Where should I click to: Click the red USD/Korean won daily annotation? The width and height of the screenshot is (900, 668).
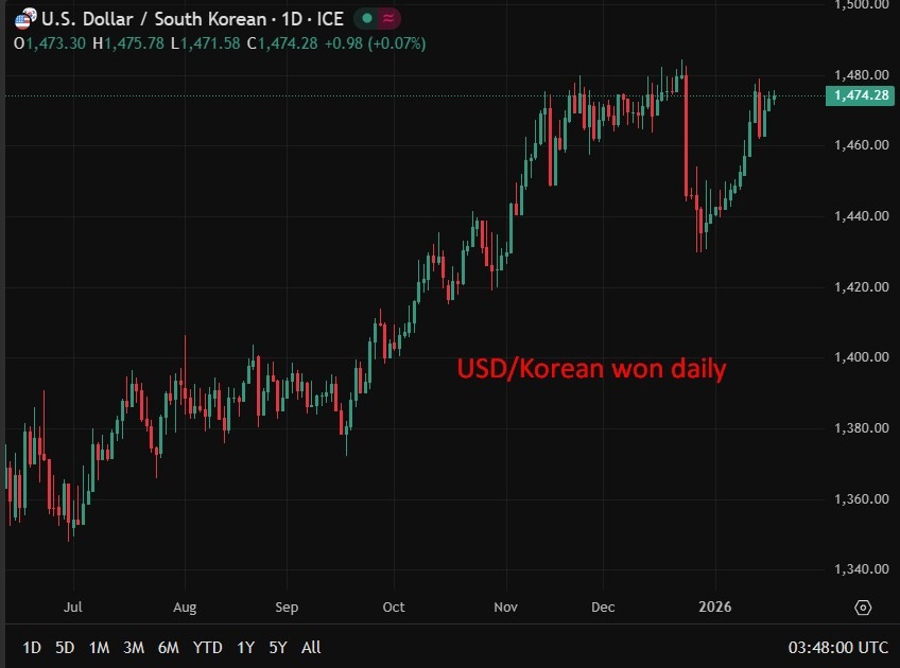pyautogui.click(x=590, y=369)
